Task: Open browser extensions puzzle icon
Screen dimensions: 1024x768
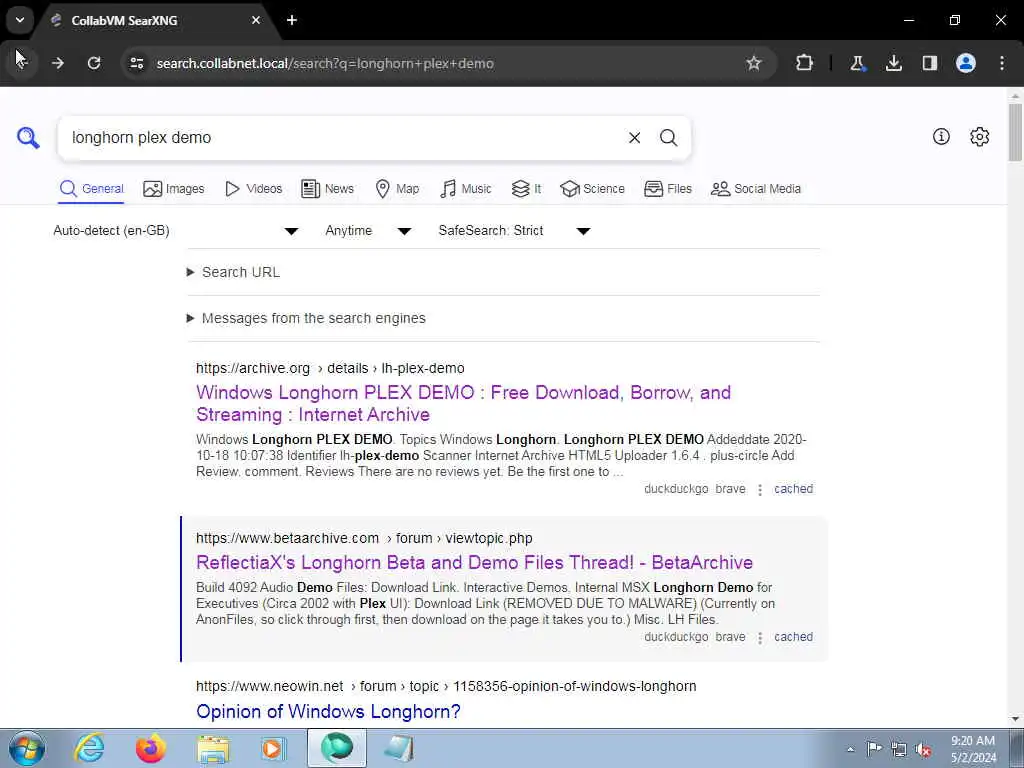Action: point(805,63)
